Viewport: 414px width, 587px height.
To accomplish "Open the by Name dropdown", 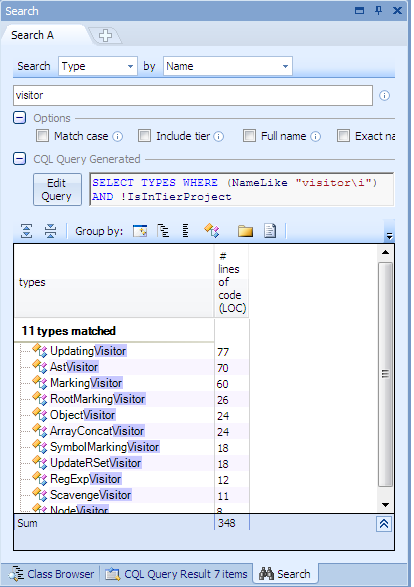I will (x=228, y=66).
